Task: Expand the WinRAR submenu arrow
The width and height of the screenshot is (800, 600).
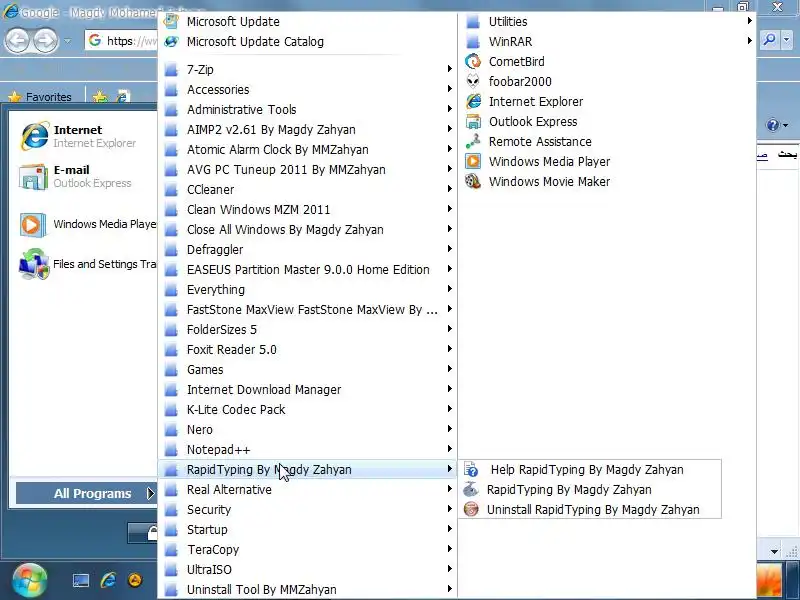Action: pyautogui.click(x=749, y=41)
